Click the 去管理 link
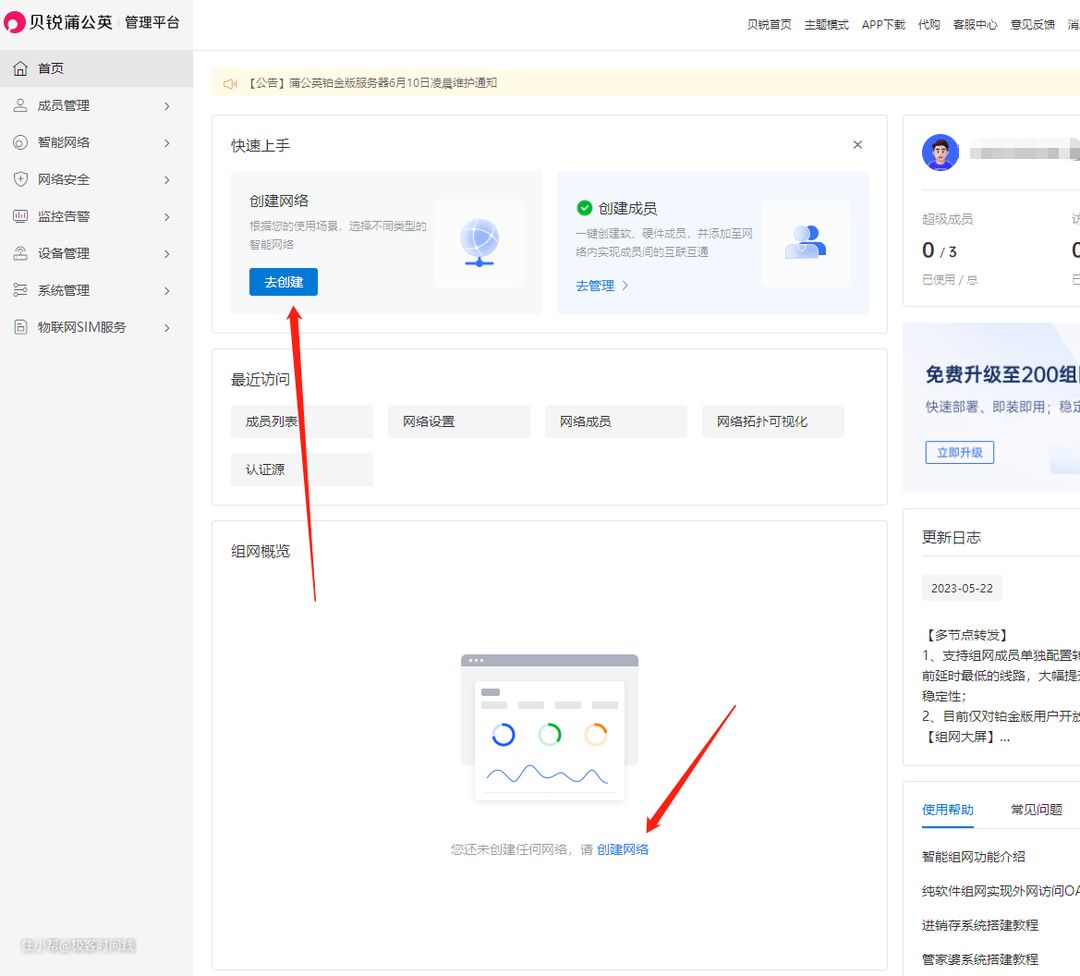Viewport: 1080px width, 976px height. pos(601,286)
